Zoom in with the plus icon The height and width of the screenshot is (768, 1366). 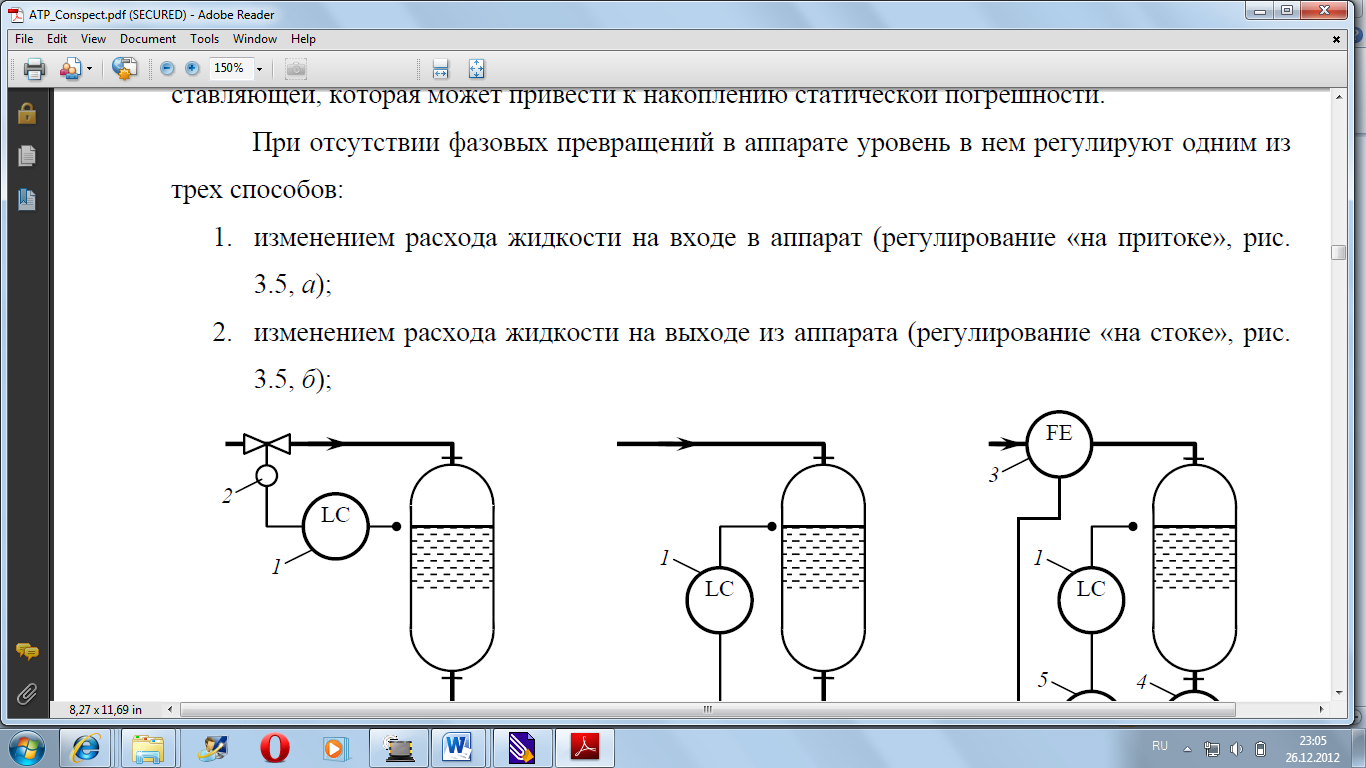pyautogui.click(x=192, y=69)
